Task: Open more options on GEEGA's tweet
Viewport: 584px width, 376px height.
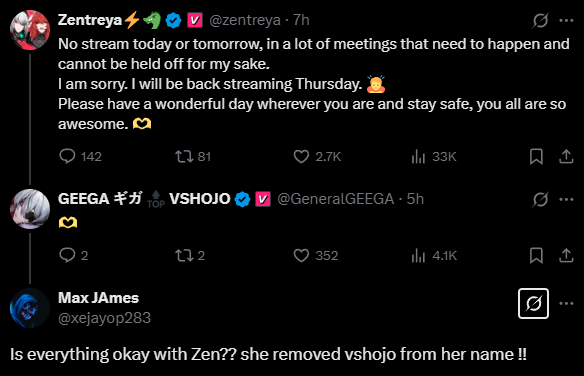Action: pyautogui.click(x=566, y=199)
